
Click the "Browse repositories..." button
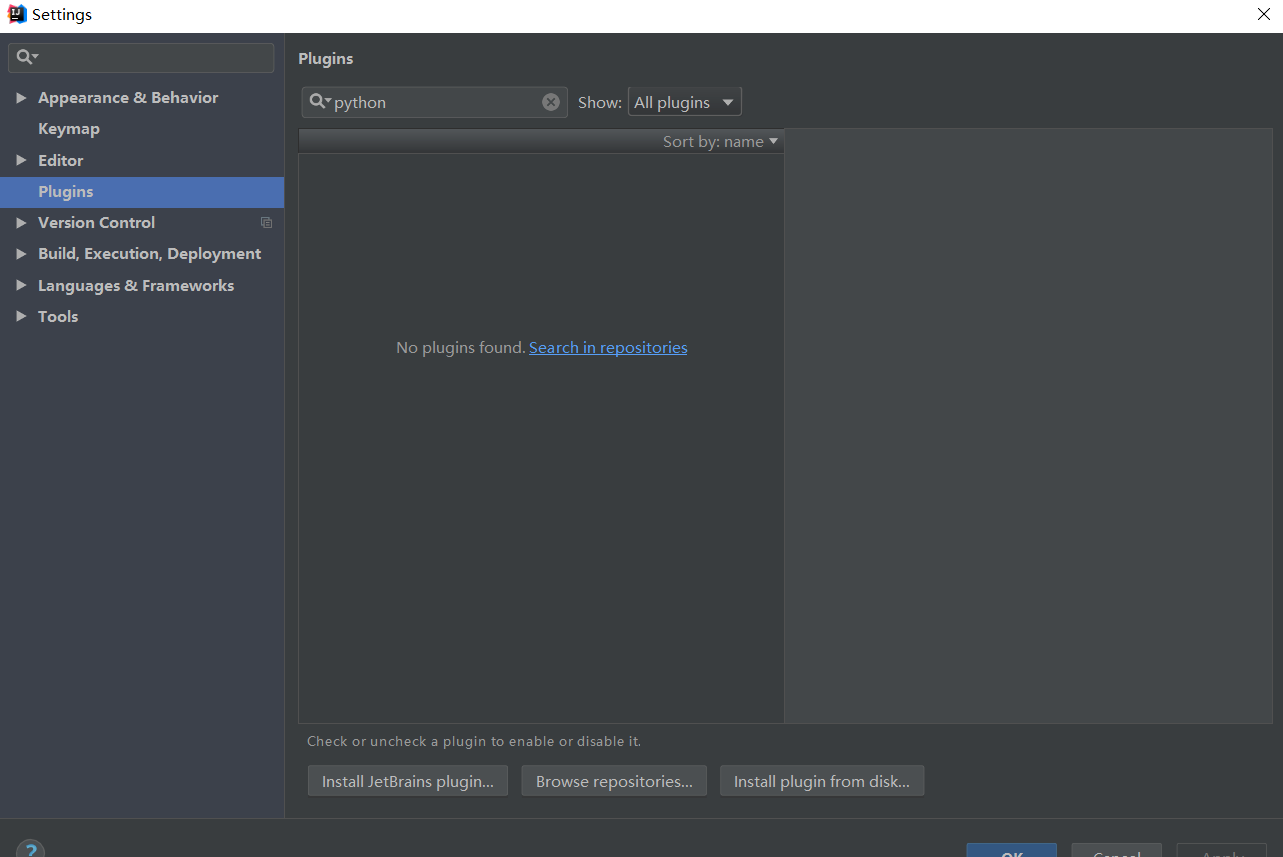(x=613, y=780)
